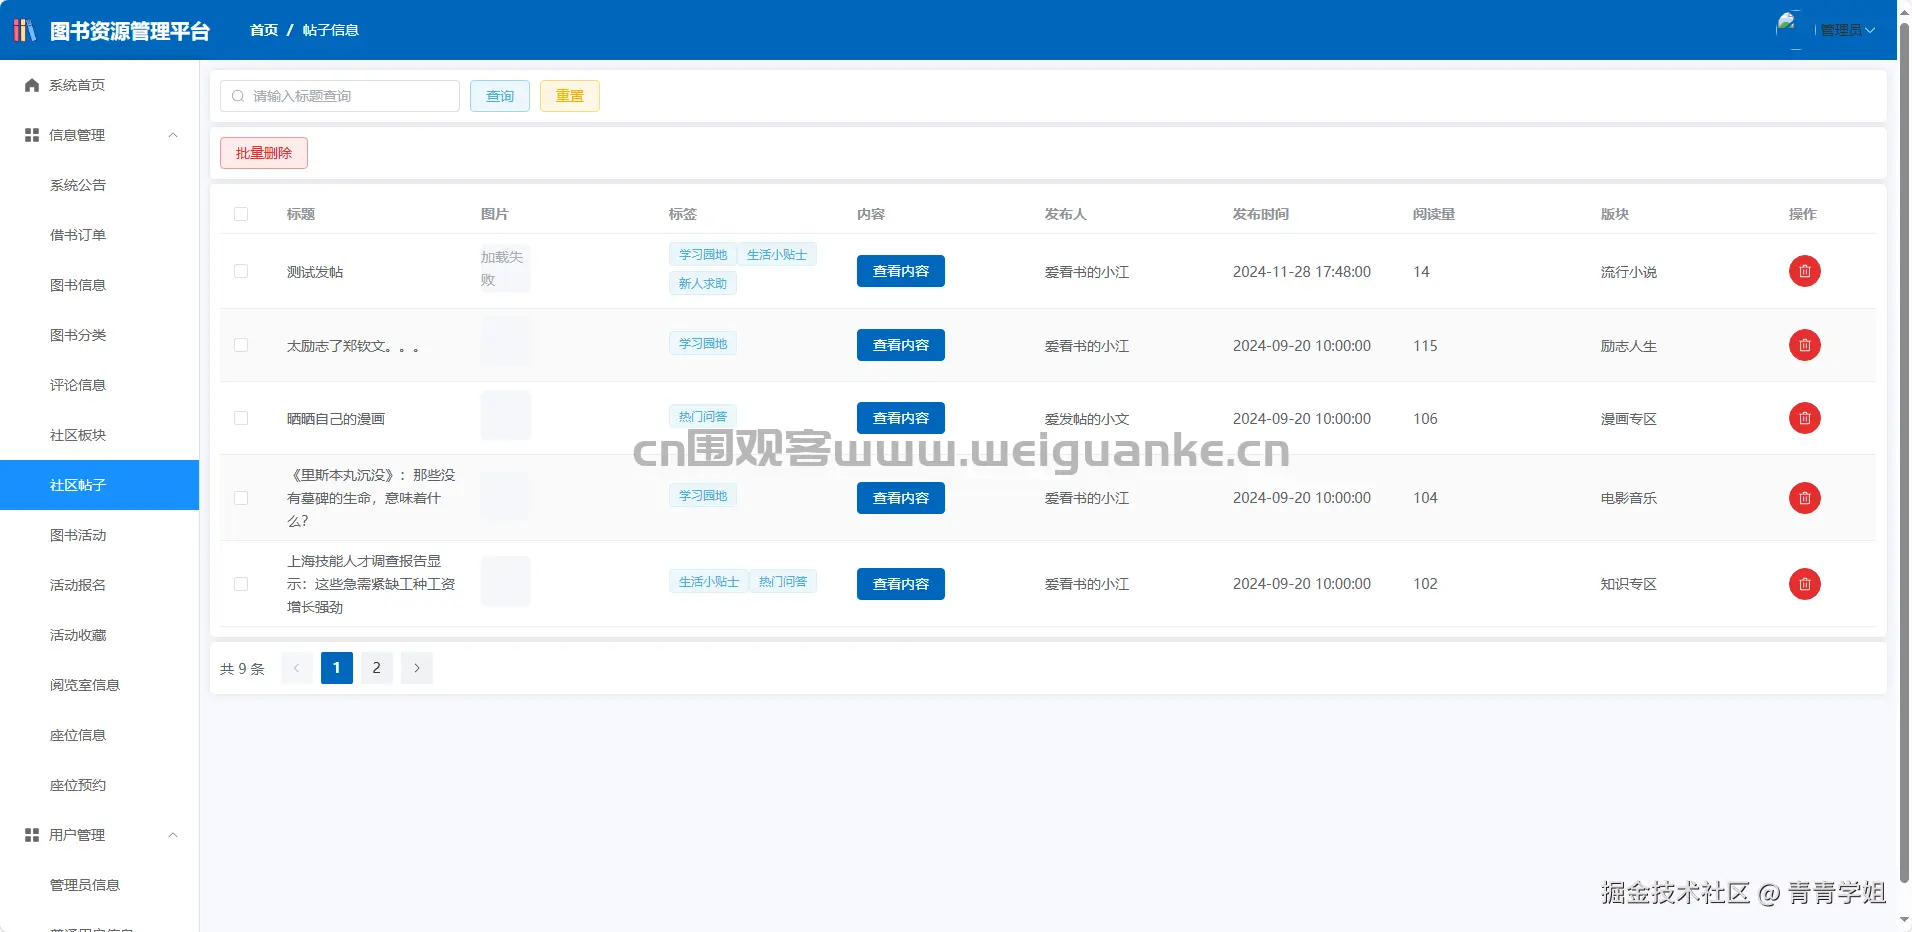This screenshot has width=1912, height=932.
Task: Click publisher 爱发帖的小文
Action: coord(1087,419)
